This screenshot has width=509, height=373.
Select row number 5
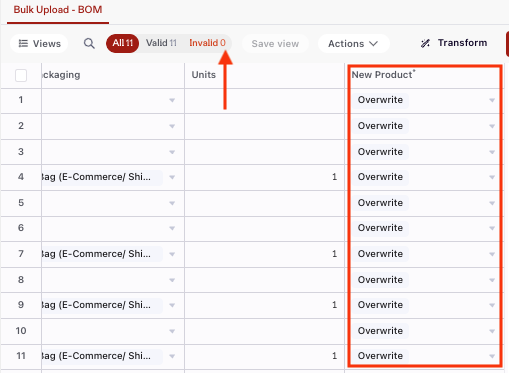point(21,203)
